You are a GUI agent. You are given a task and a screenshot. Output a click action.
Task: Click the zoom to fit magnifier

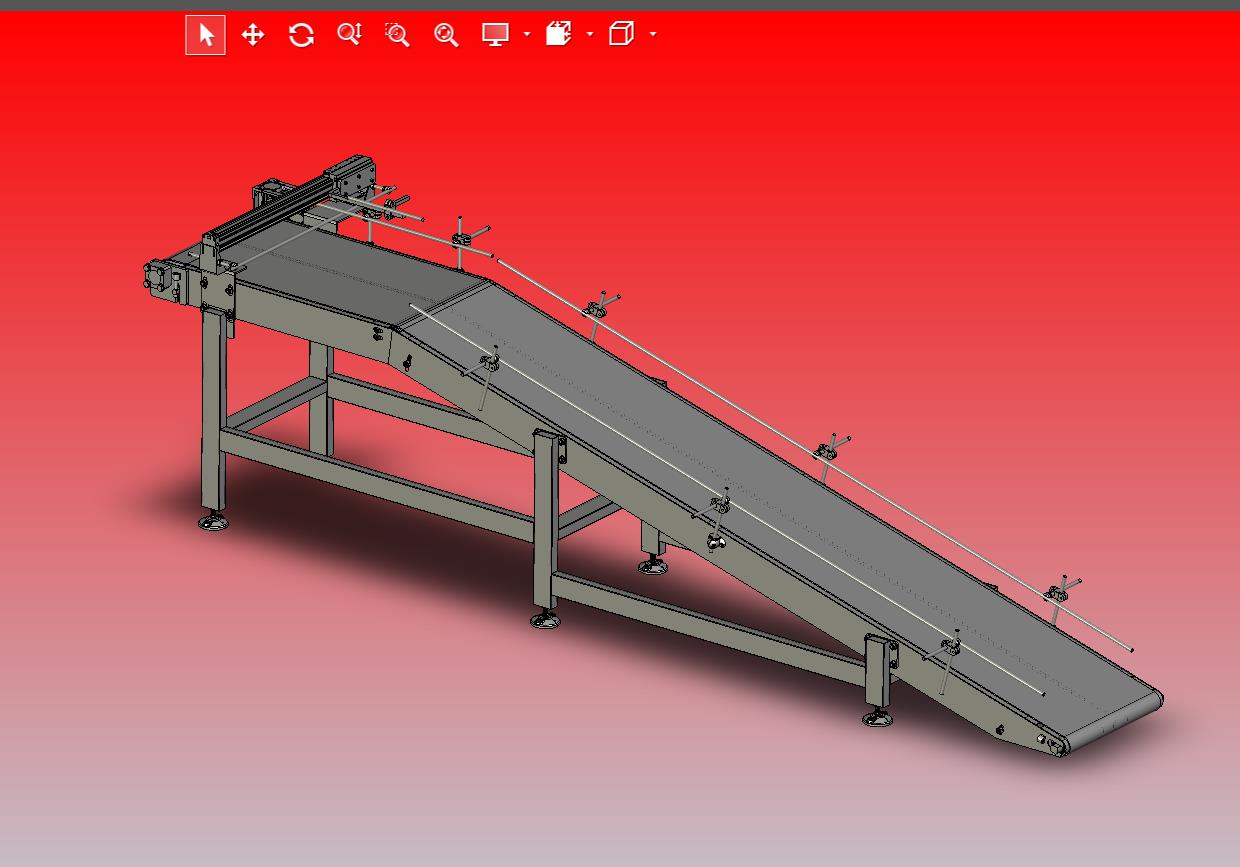tap(446, 35)
